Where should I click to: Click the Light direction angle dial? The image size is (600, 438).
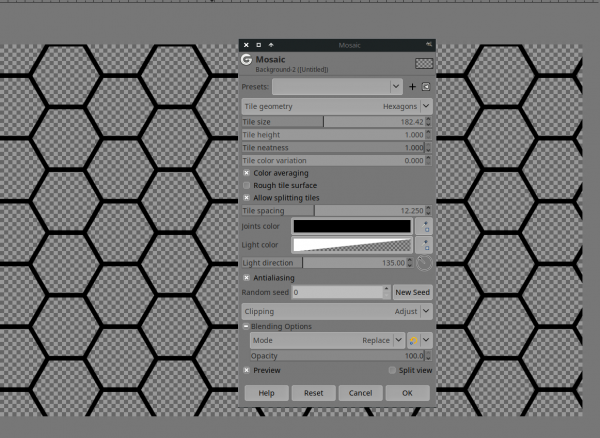pyautogui.click(x=424, y=263)
